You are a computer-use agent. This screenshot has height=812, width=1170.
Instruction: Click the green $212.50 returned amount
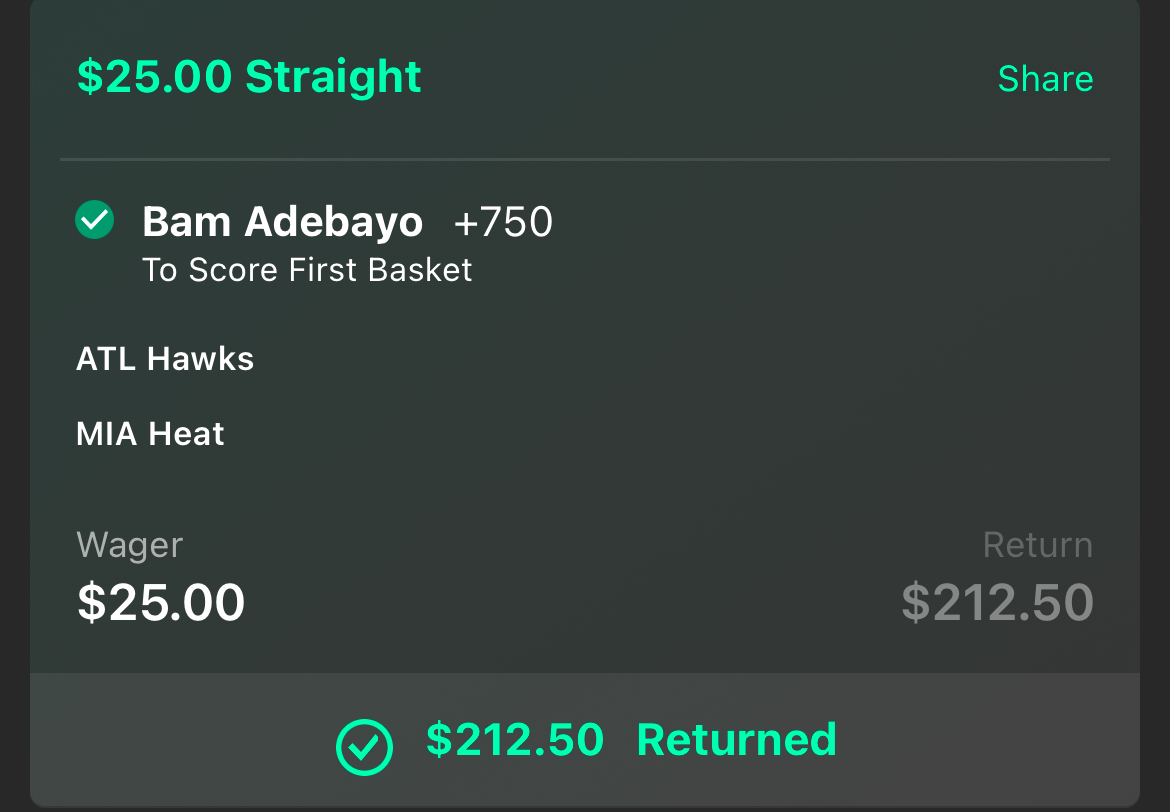coord(515,740)
